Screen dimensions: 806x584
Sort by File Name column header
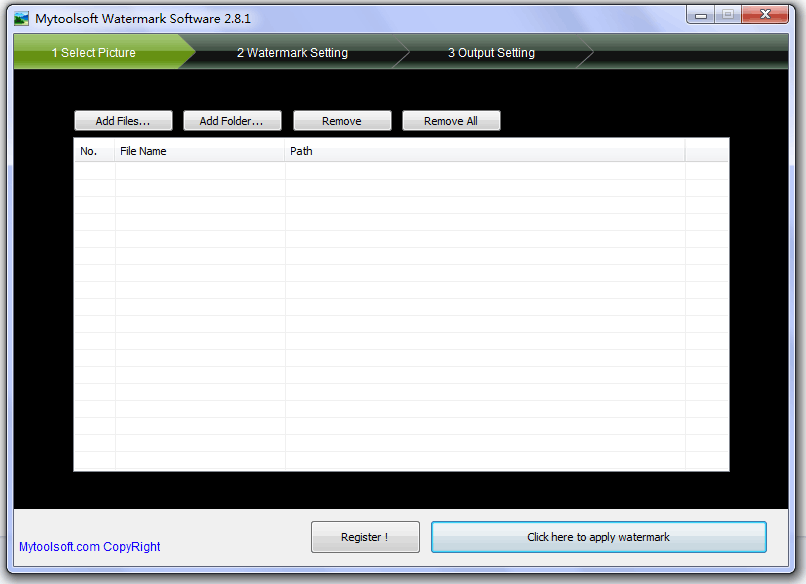[199, 151]
